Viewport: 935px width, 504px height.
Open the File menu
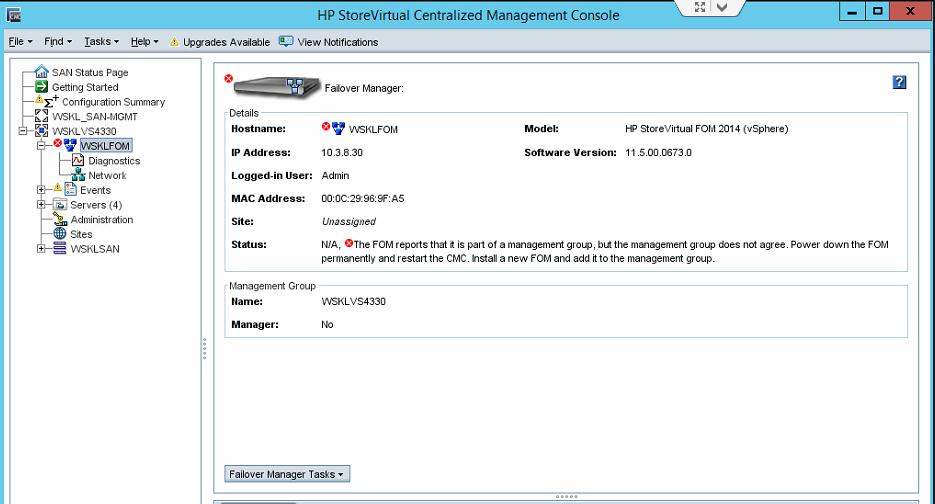click(20, 42)
